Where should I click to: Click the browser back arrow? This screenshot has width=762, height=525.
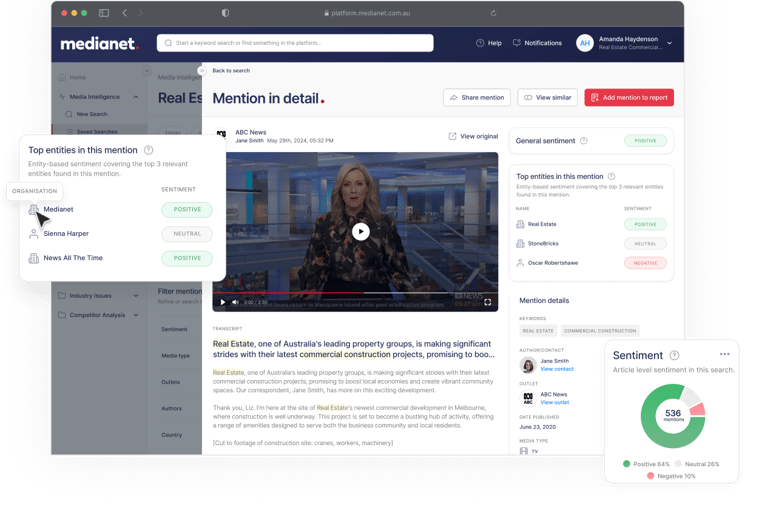click(124, 13)
